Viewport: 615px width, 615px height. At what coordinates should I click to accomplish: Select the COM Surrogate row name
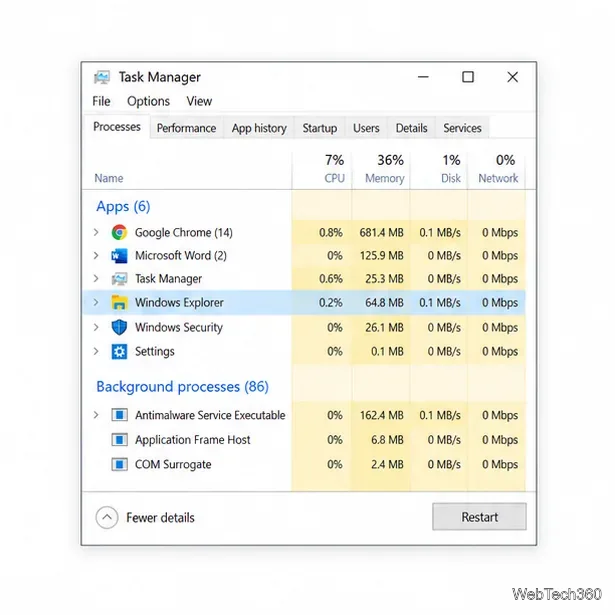[173, 464]
